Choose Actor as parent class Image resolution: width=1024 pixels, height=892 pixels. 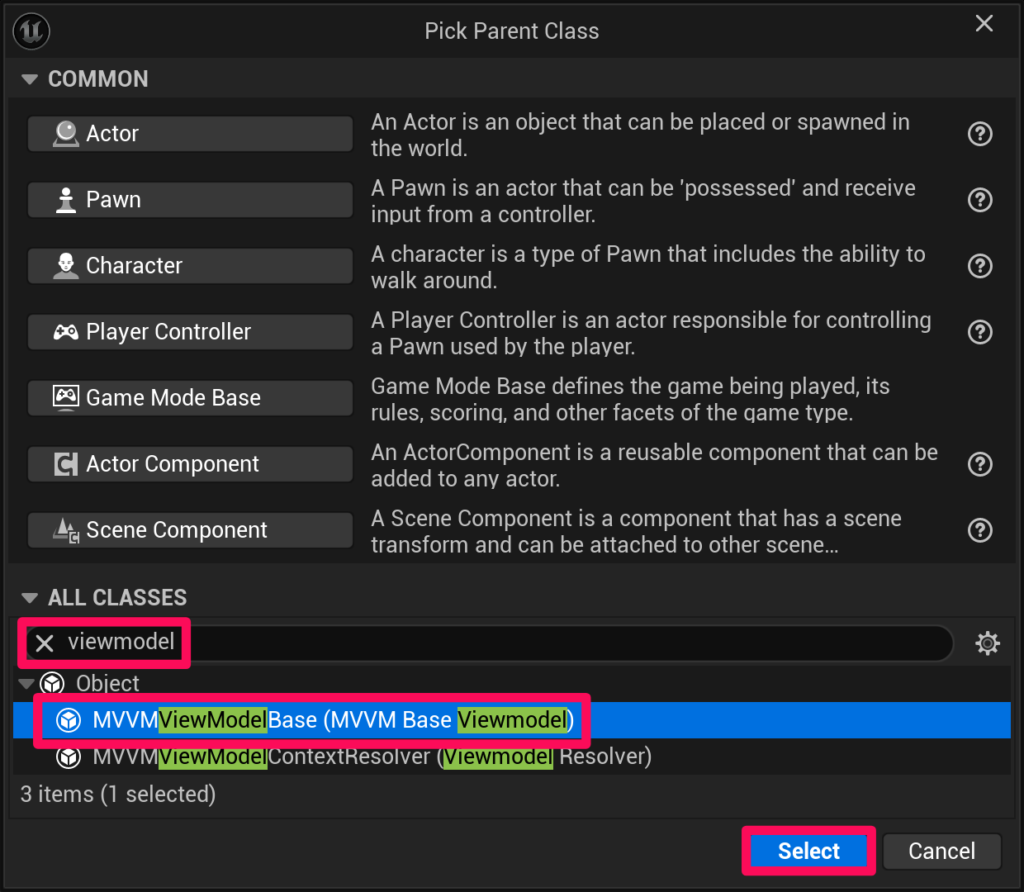click(190, 134)
